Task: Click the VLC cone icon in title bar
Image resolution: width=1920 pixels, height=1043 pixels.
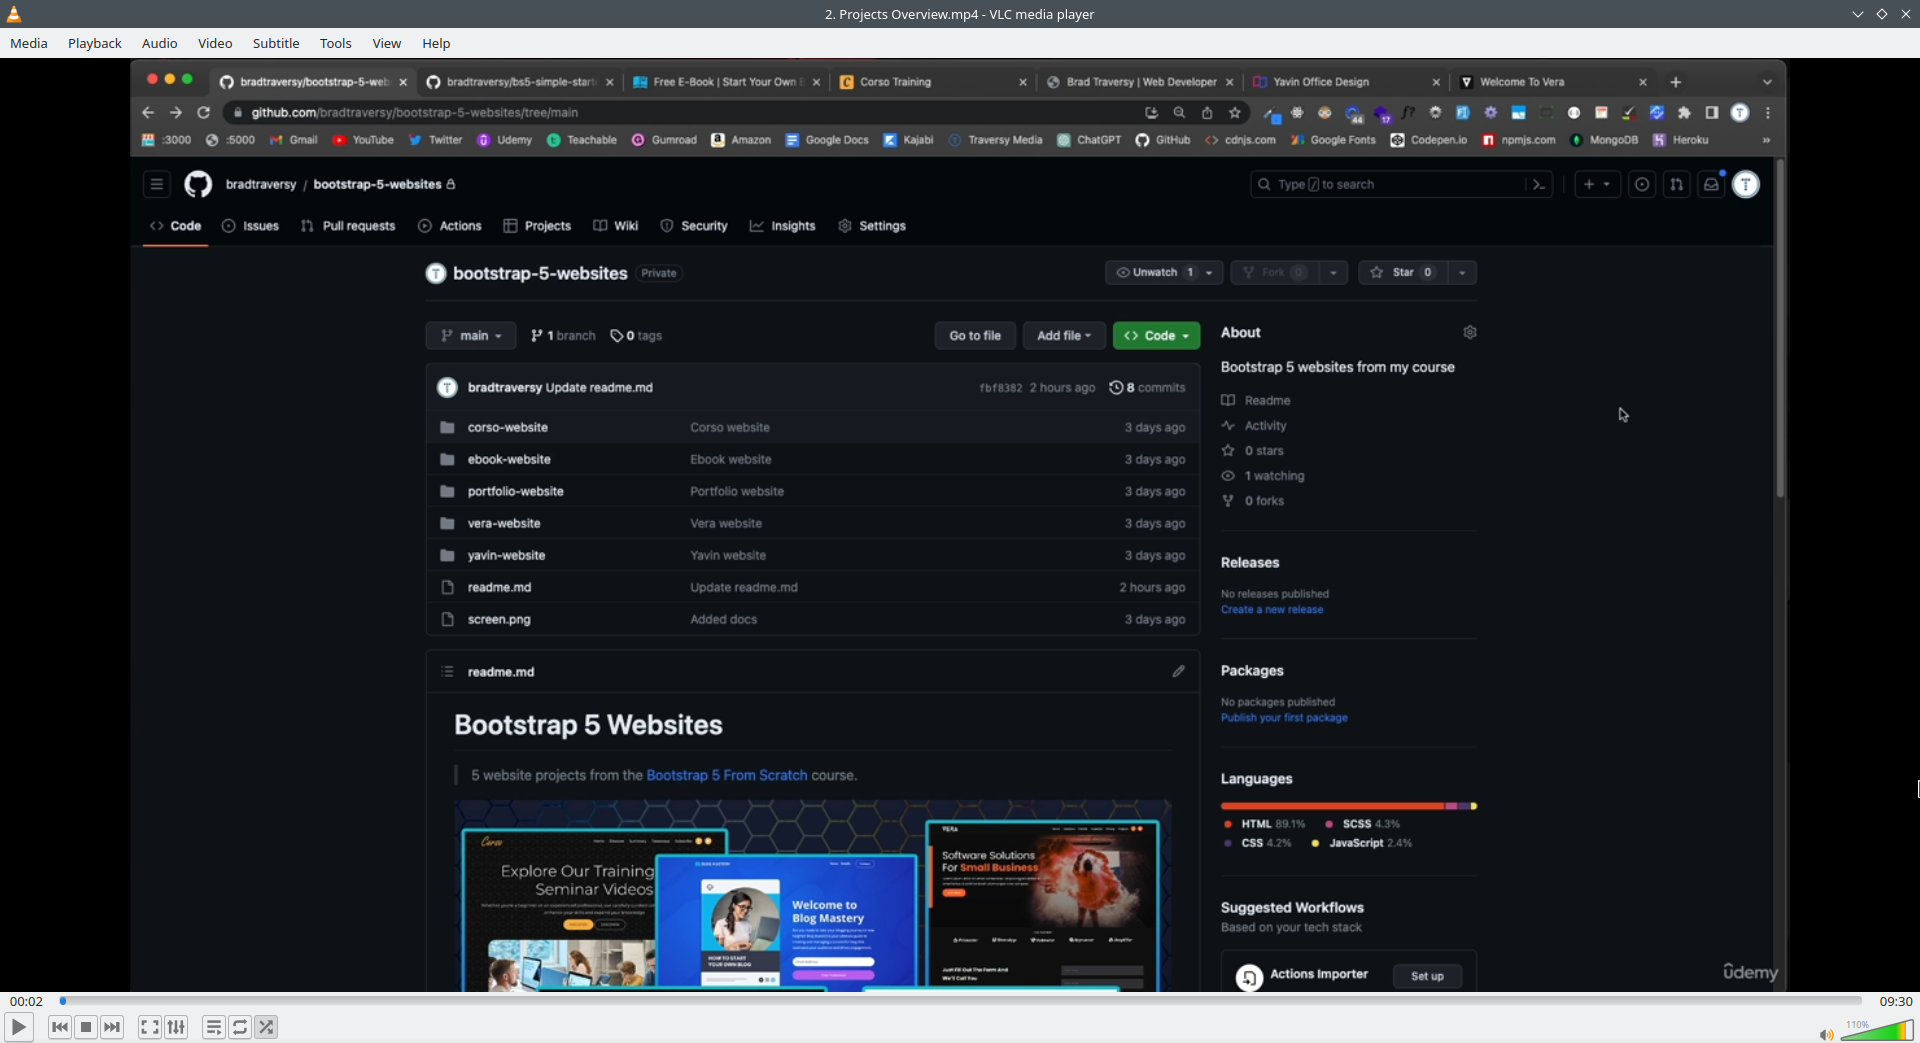Action: [14, 14]
